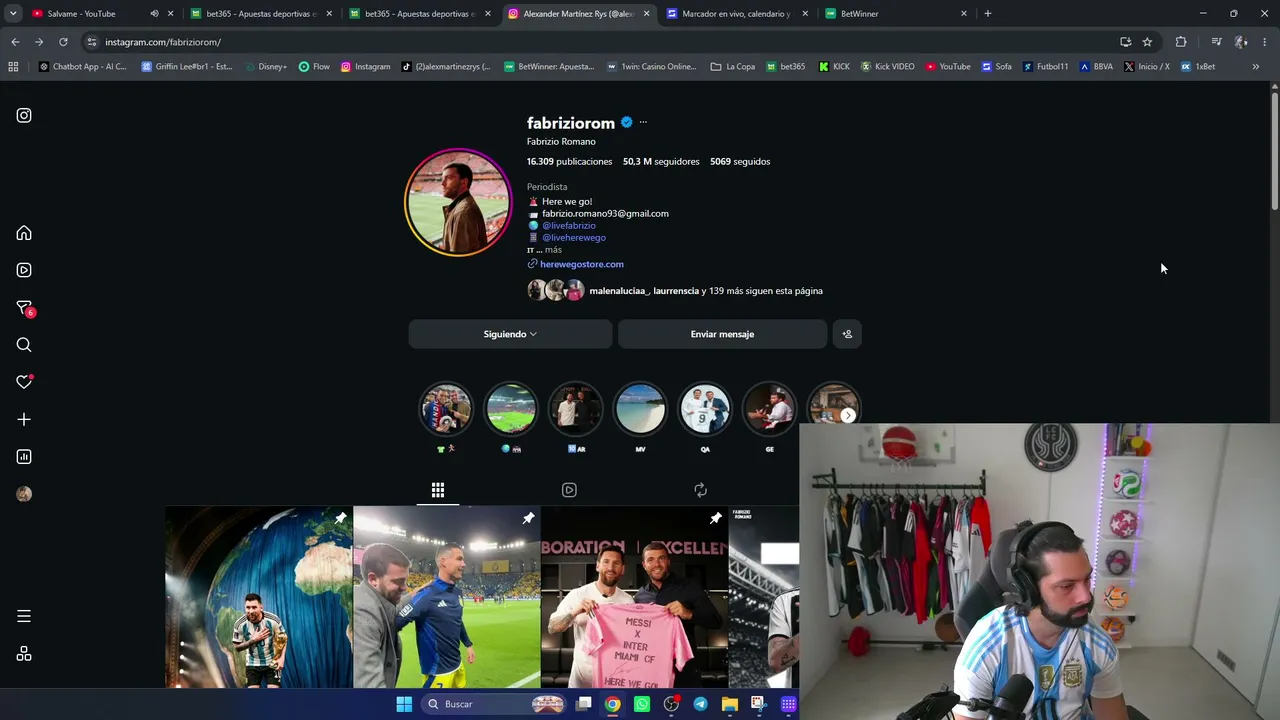Go back to the previous page
The image size is (1280, 720).
(15, 42)
